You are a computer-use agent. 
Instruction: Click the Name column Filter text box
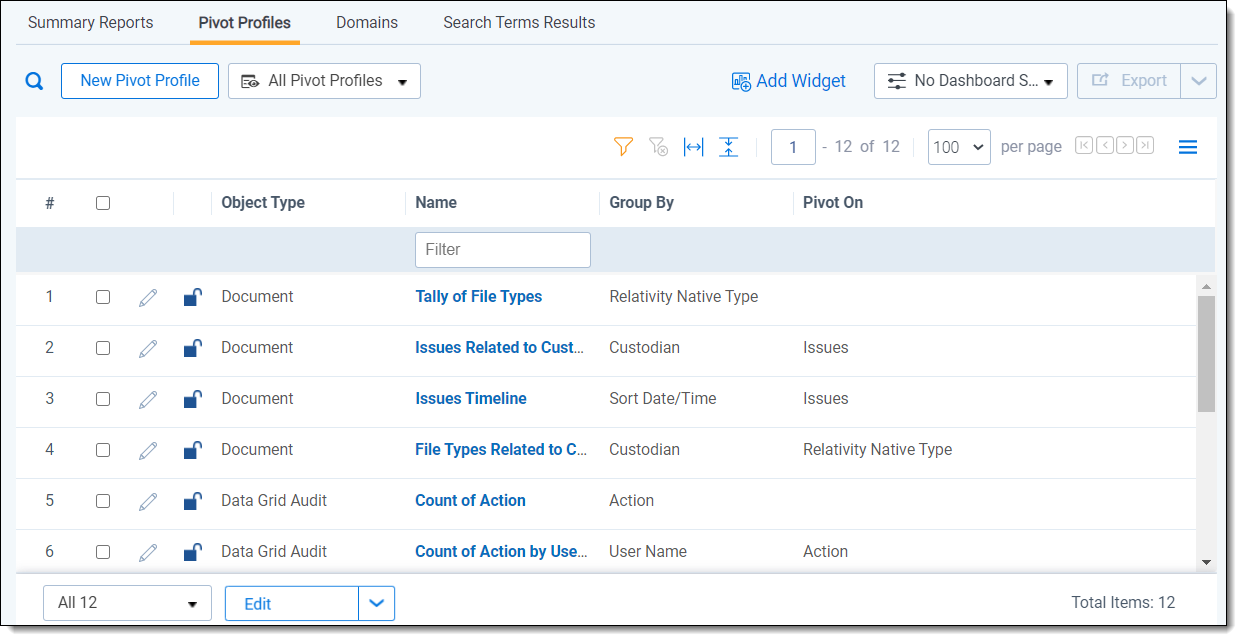point(502,250)
